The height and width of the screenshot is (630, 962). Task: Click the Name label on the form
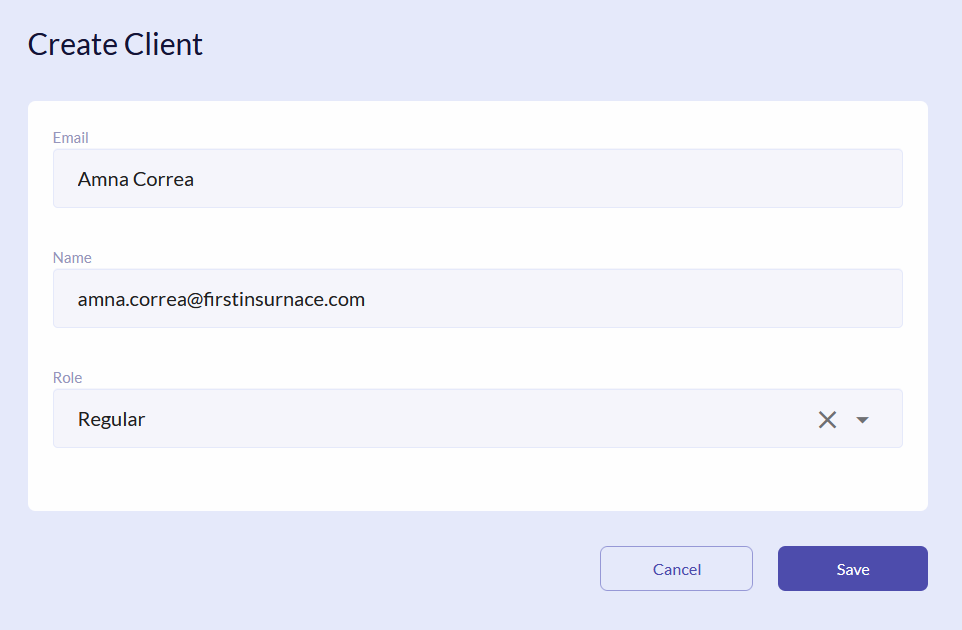[x=72, y=257]
